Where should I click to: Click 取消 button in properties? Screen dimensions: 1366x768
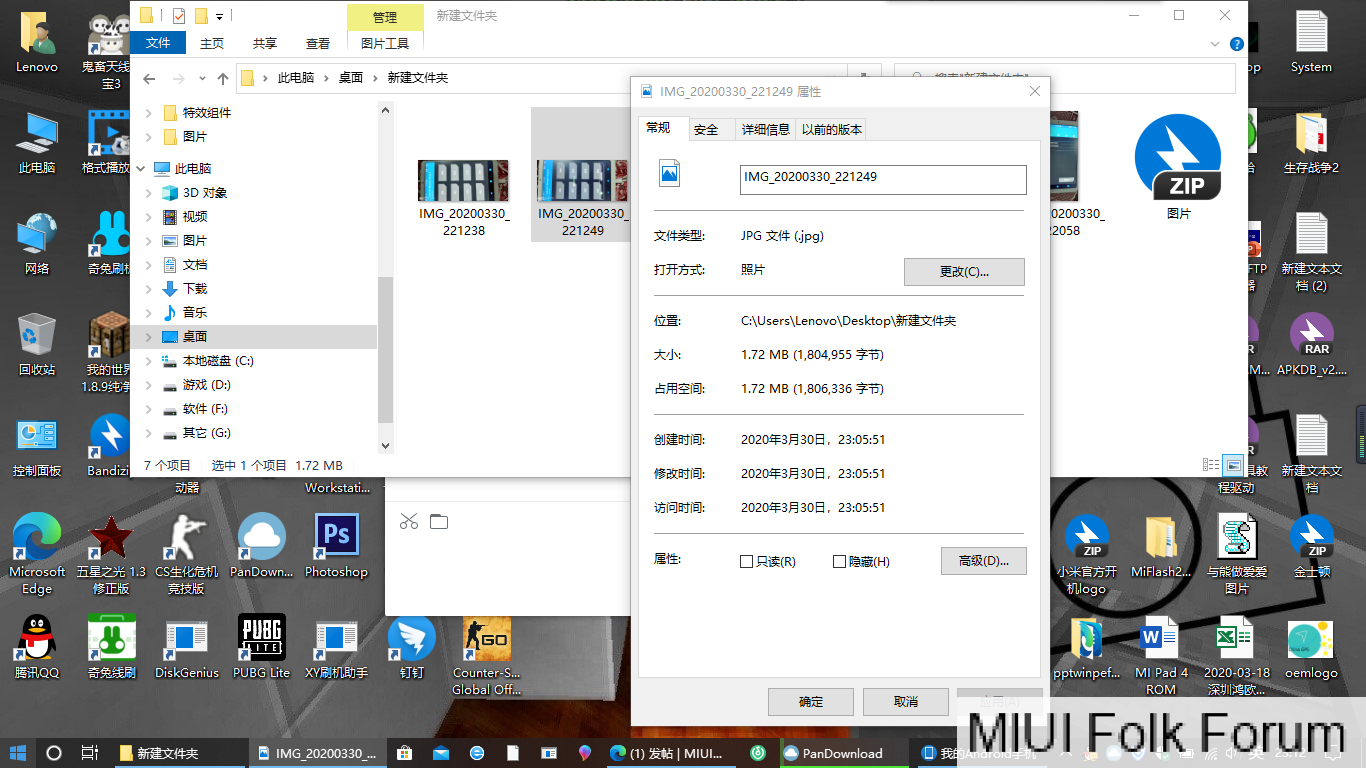point(906,702)
